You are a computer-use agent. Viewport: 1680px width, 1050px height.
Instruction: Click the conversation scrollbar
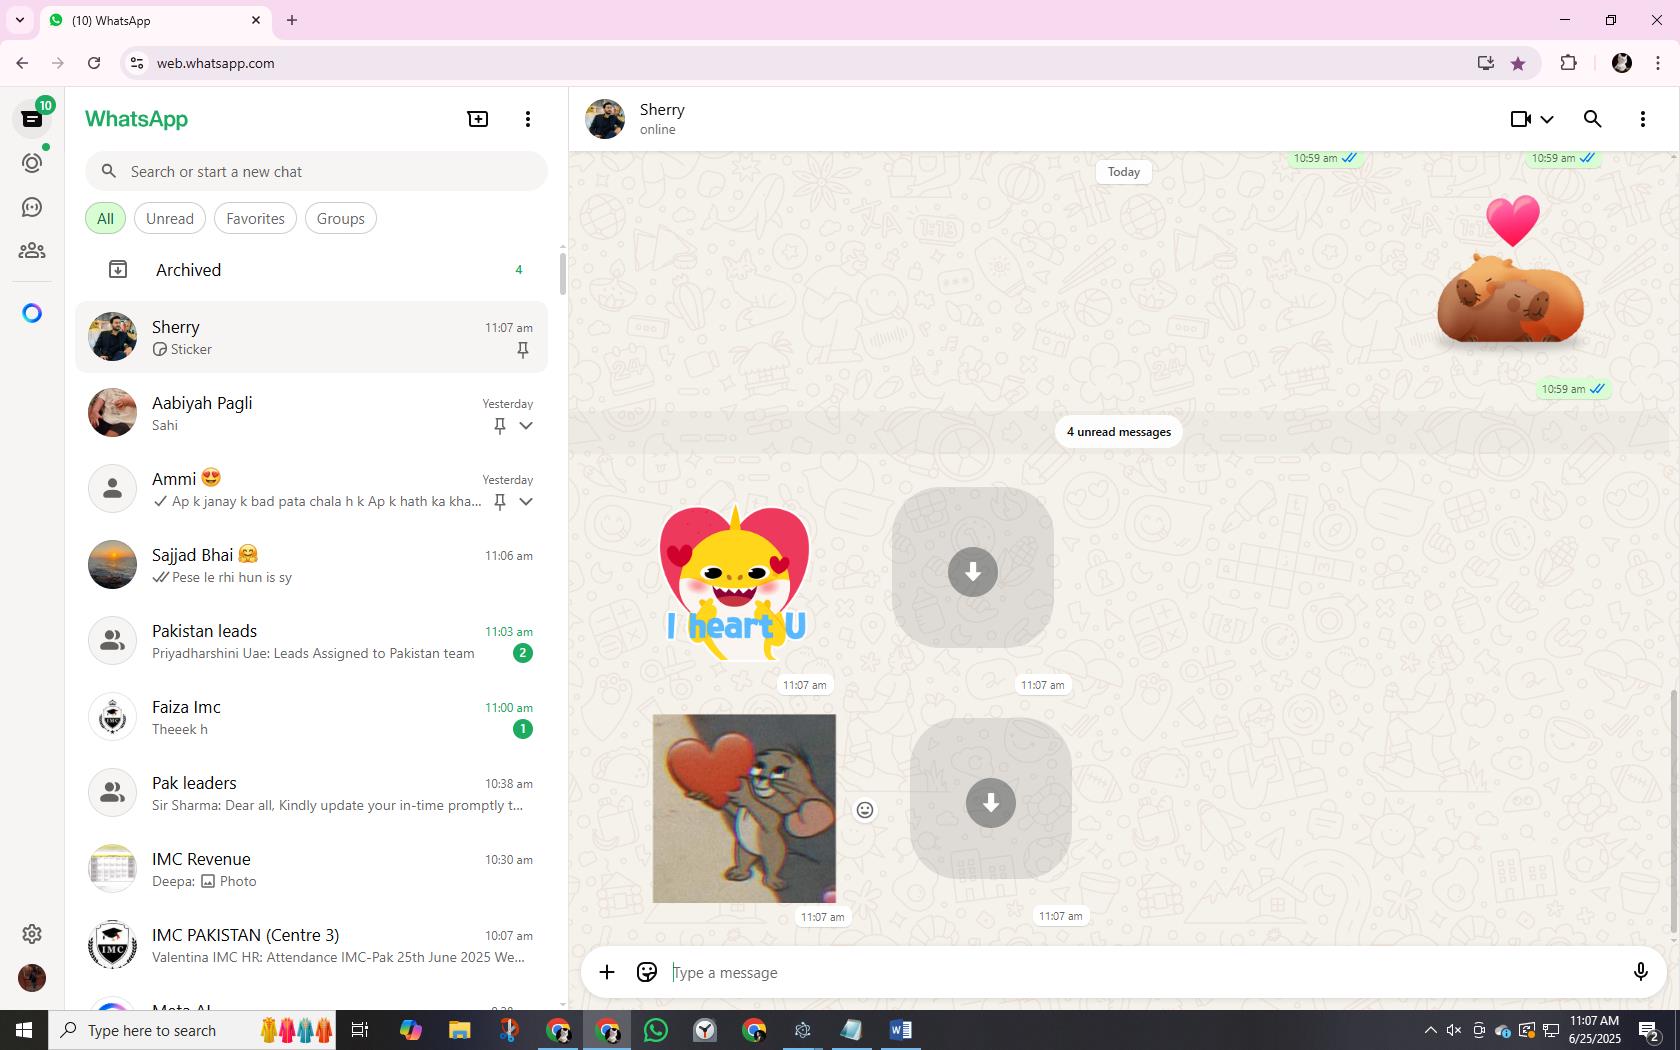tap(1674, 813)
